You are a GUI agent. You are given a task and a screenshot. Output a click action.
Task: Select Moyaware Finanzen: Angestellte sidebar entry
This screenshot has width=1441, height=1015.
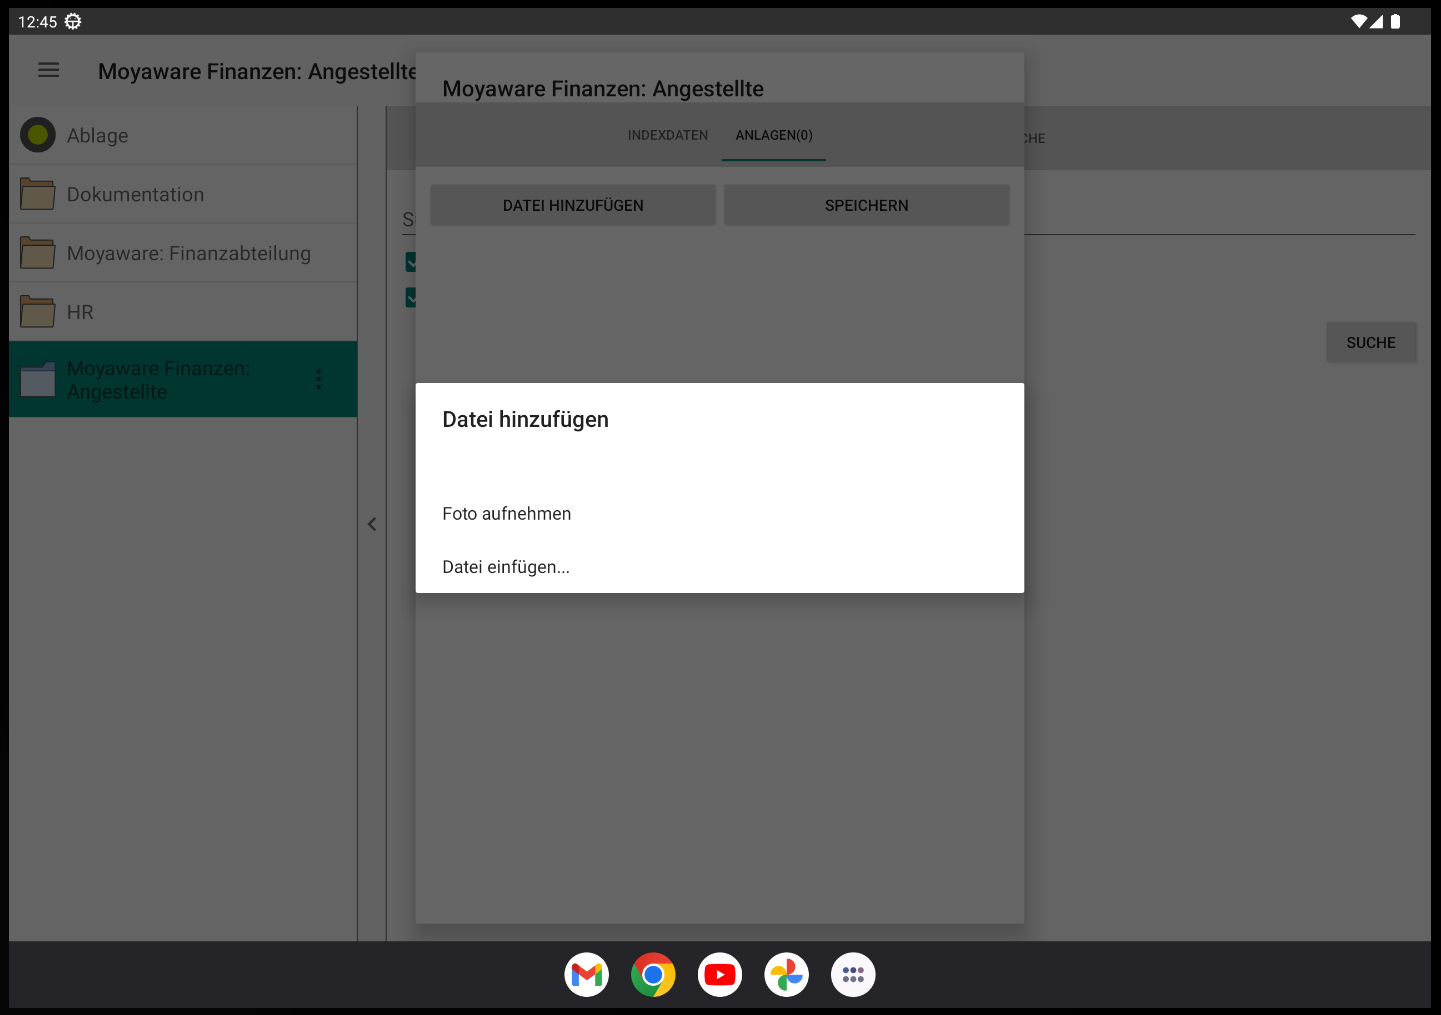[x=183, y=379]
